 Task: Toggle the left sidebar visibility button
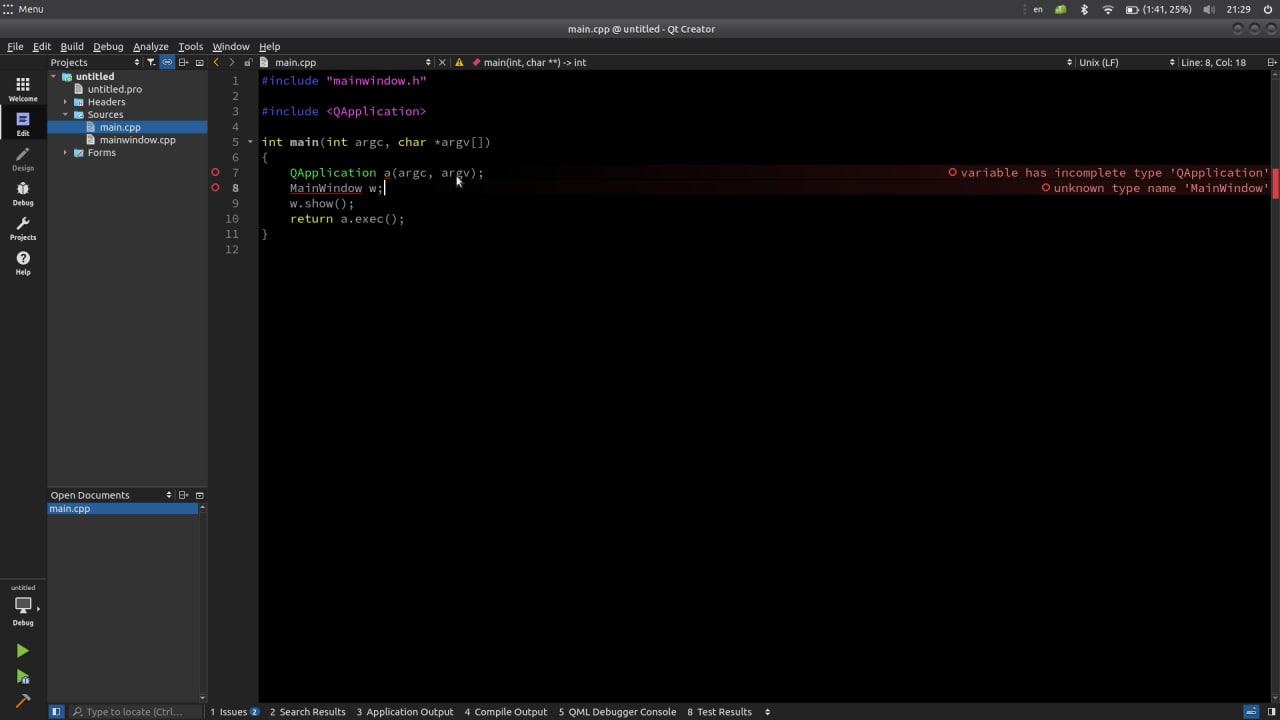click(x=56, y=712)
